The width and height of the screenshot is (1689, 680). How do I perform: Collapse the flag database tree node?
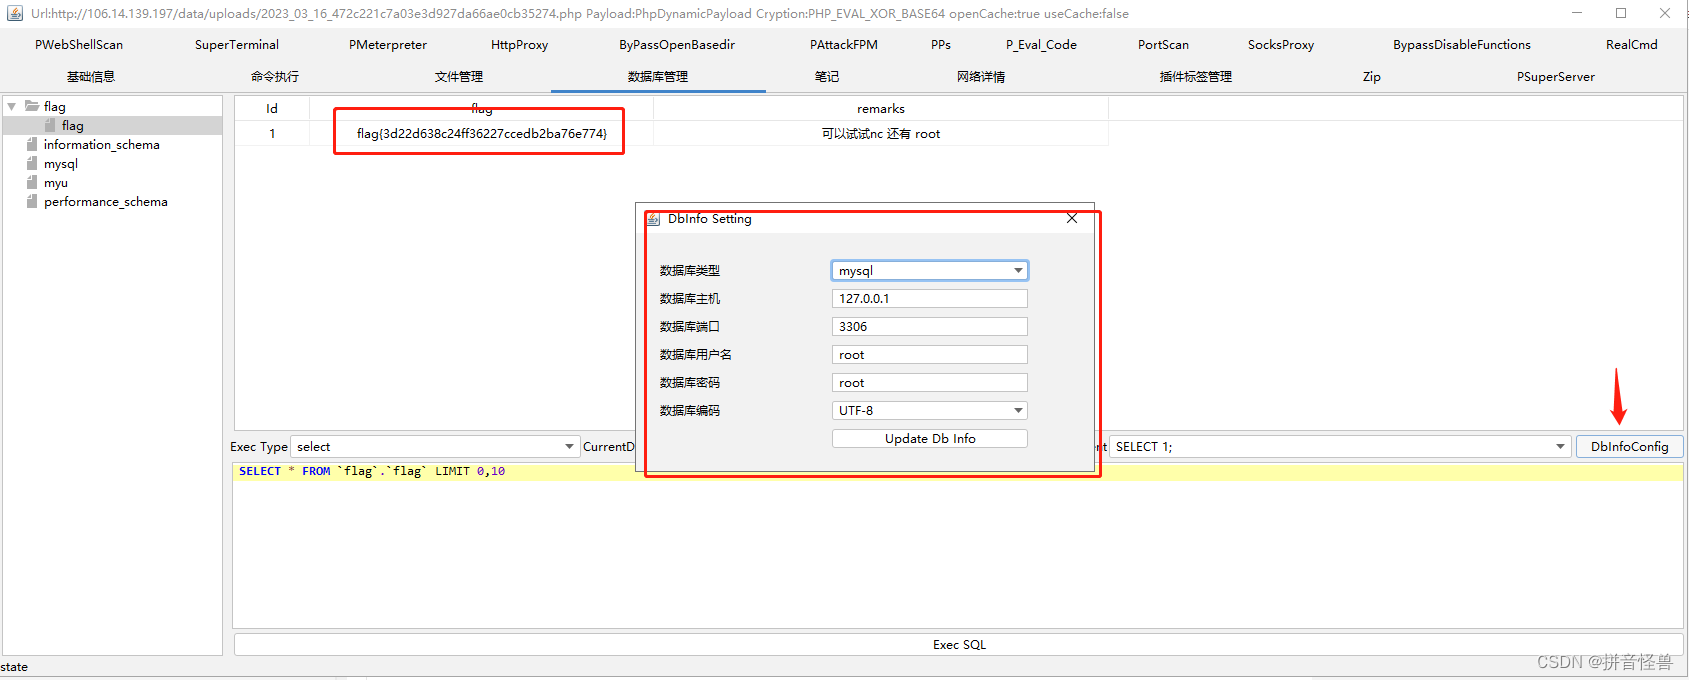[x=11, y=106]
